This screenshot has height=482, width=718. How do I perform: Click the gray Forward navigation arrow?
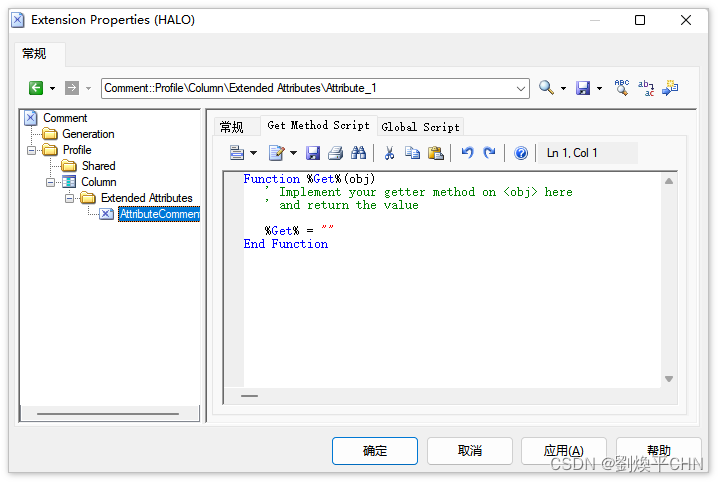tap(72, 88)
